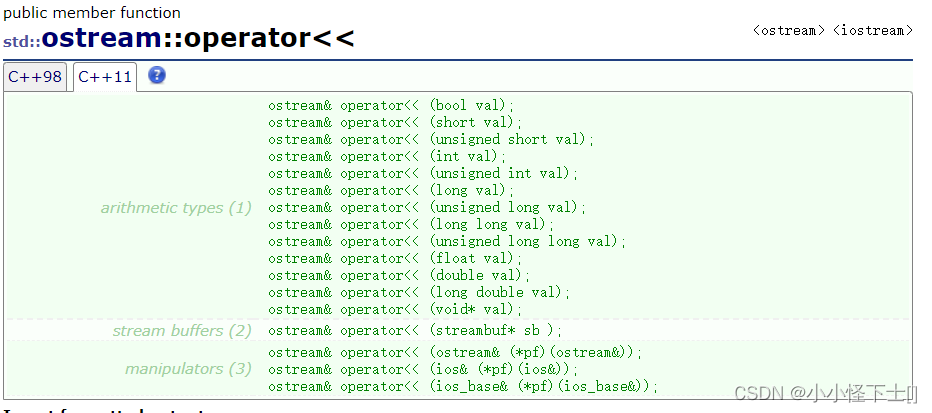Click the '(unsigned long val)' overload line
932x413 pixels.
point(427,208)
